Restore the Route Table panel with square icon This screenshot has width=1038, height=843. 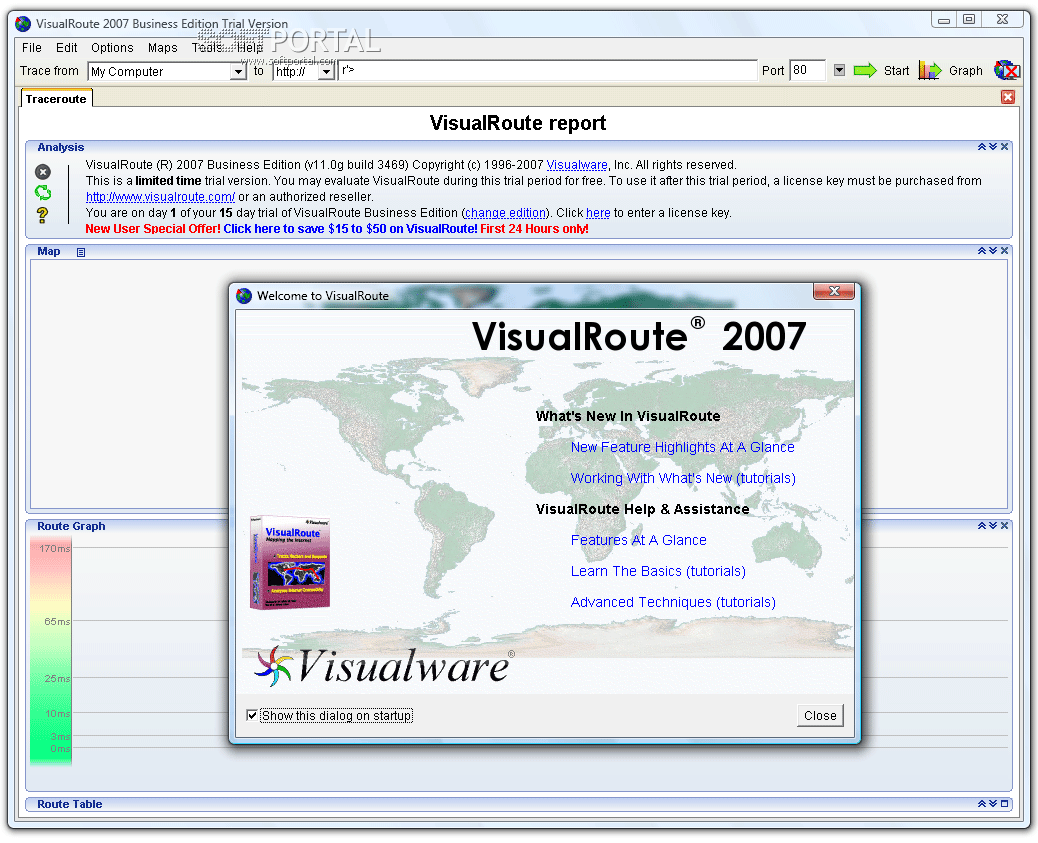(x=1004, y=804)
